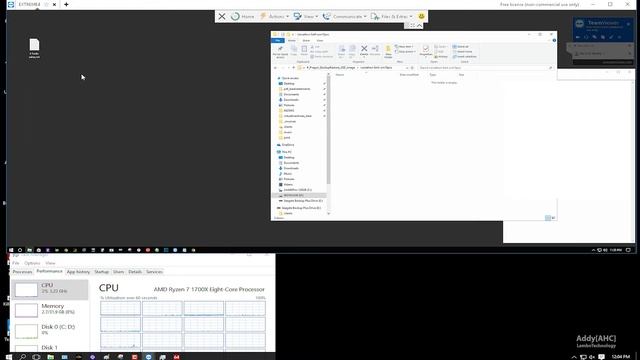The image size is (640, 360).
Task: Expand the Files & Extras menu
Action: (x=391, y=16)
